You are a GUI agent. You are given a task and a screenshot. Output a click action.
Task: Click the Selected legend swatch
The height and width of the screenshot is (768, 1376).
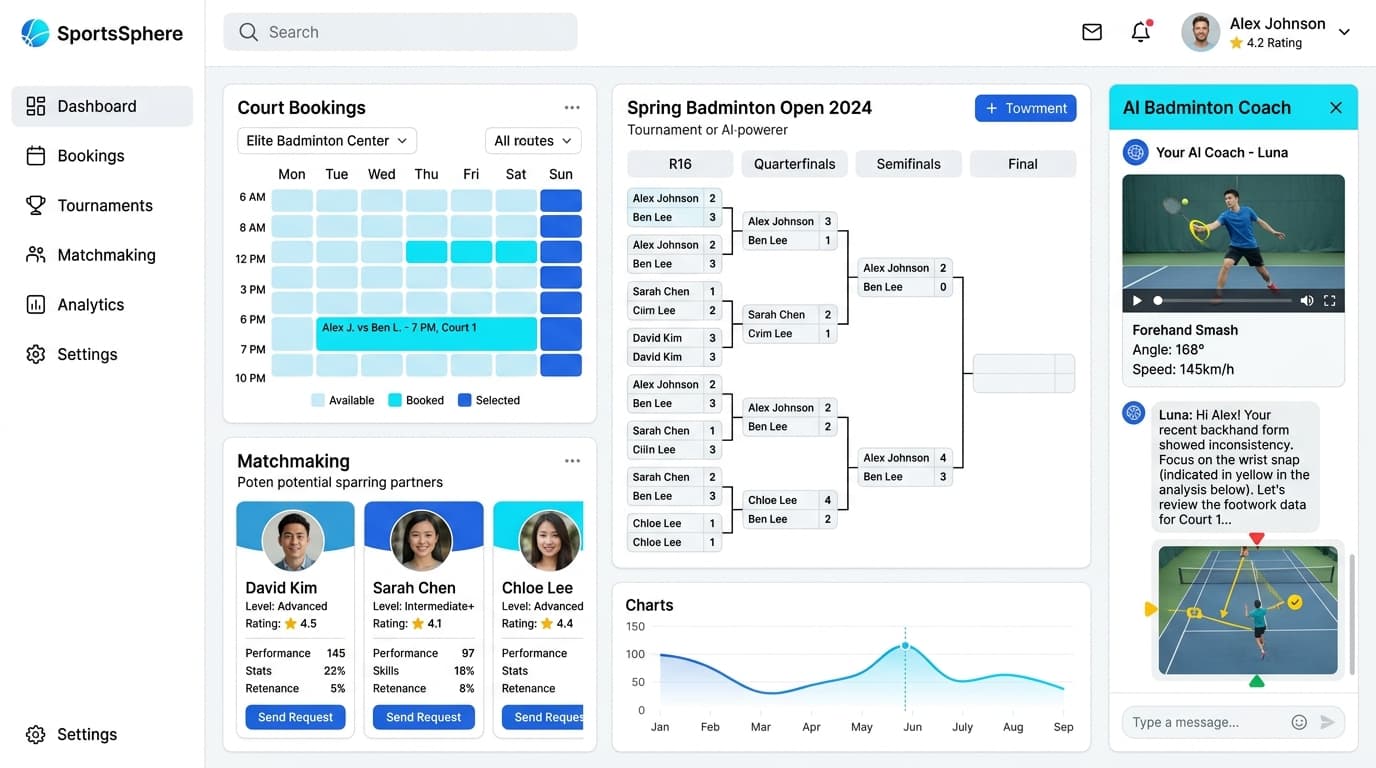464,400
